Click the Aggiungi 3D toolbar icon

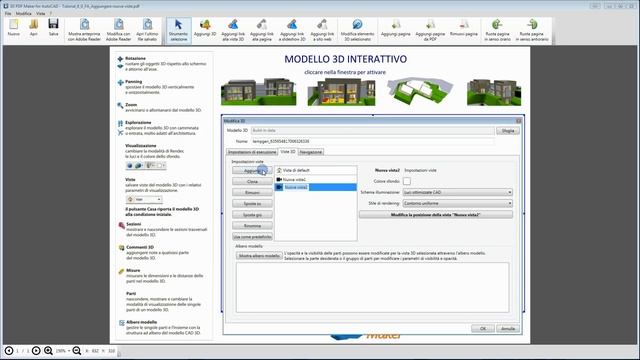(x=205, y=28)
